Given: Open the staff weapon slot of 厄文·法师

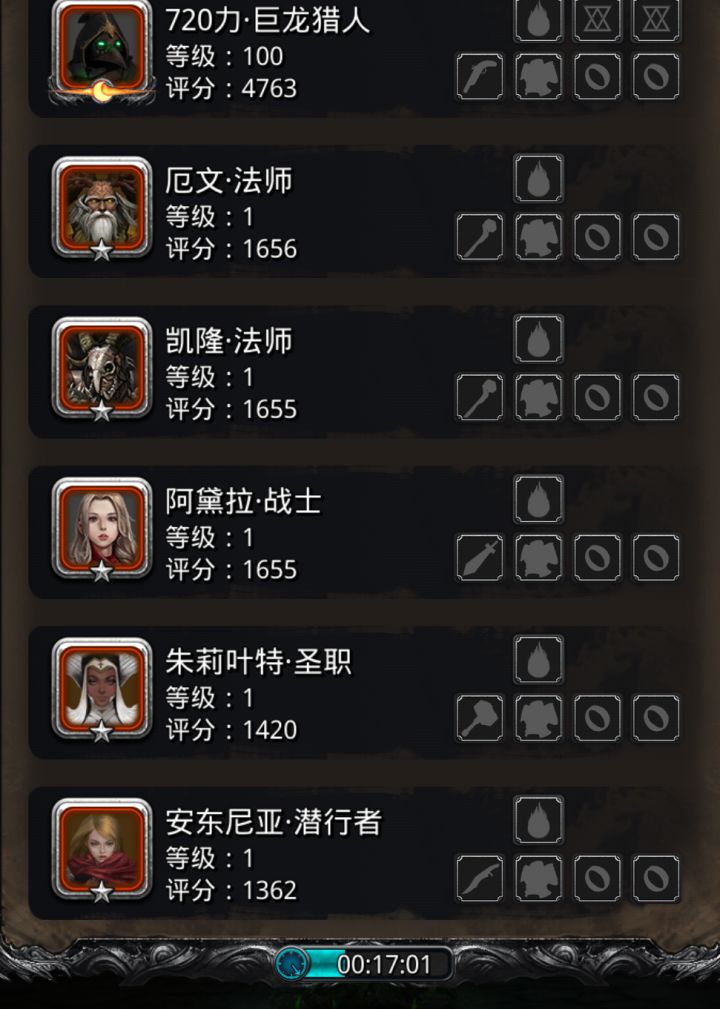Looking at the screenshot, I should click(480, 237).
